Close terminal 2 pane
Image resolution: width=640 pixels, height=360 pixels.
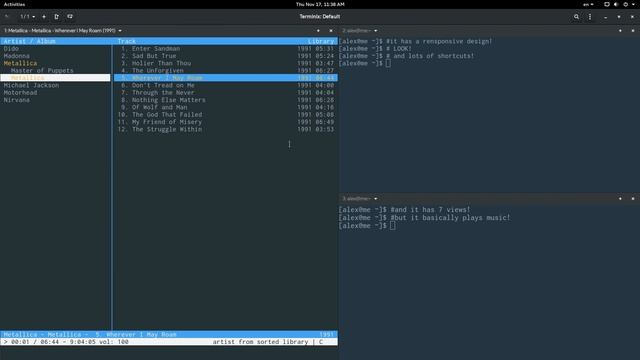[x=633, y=31]
